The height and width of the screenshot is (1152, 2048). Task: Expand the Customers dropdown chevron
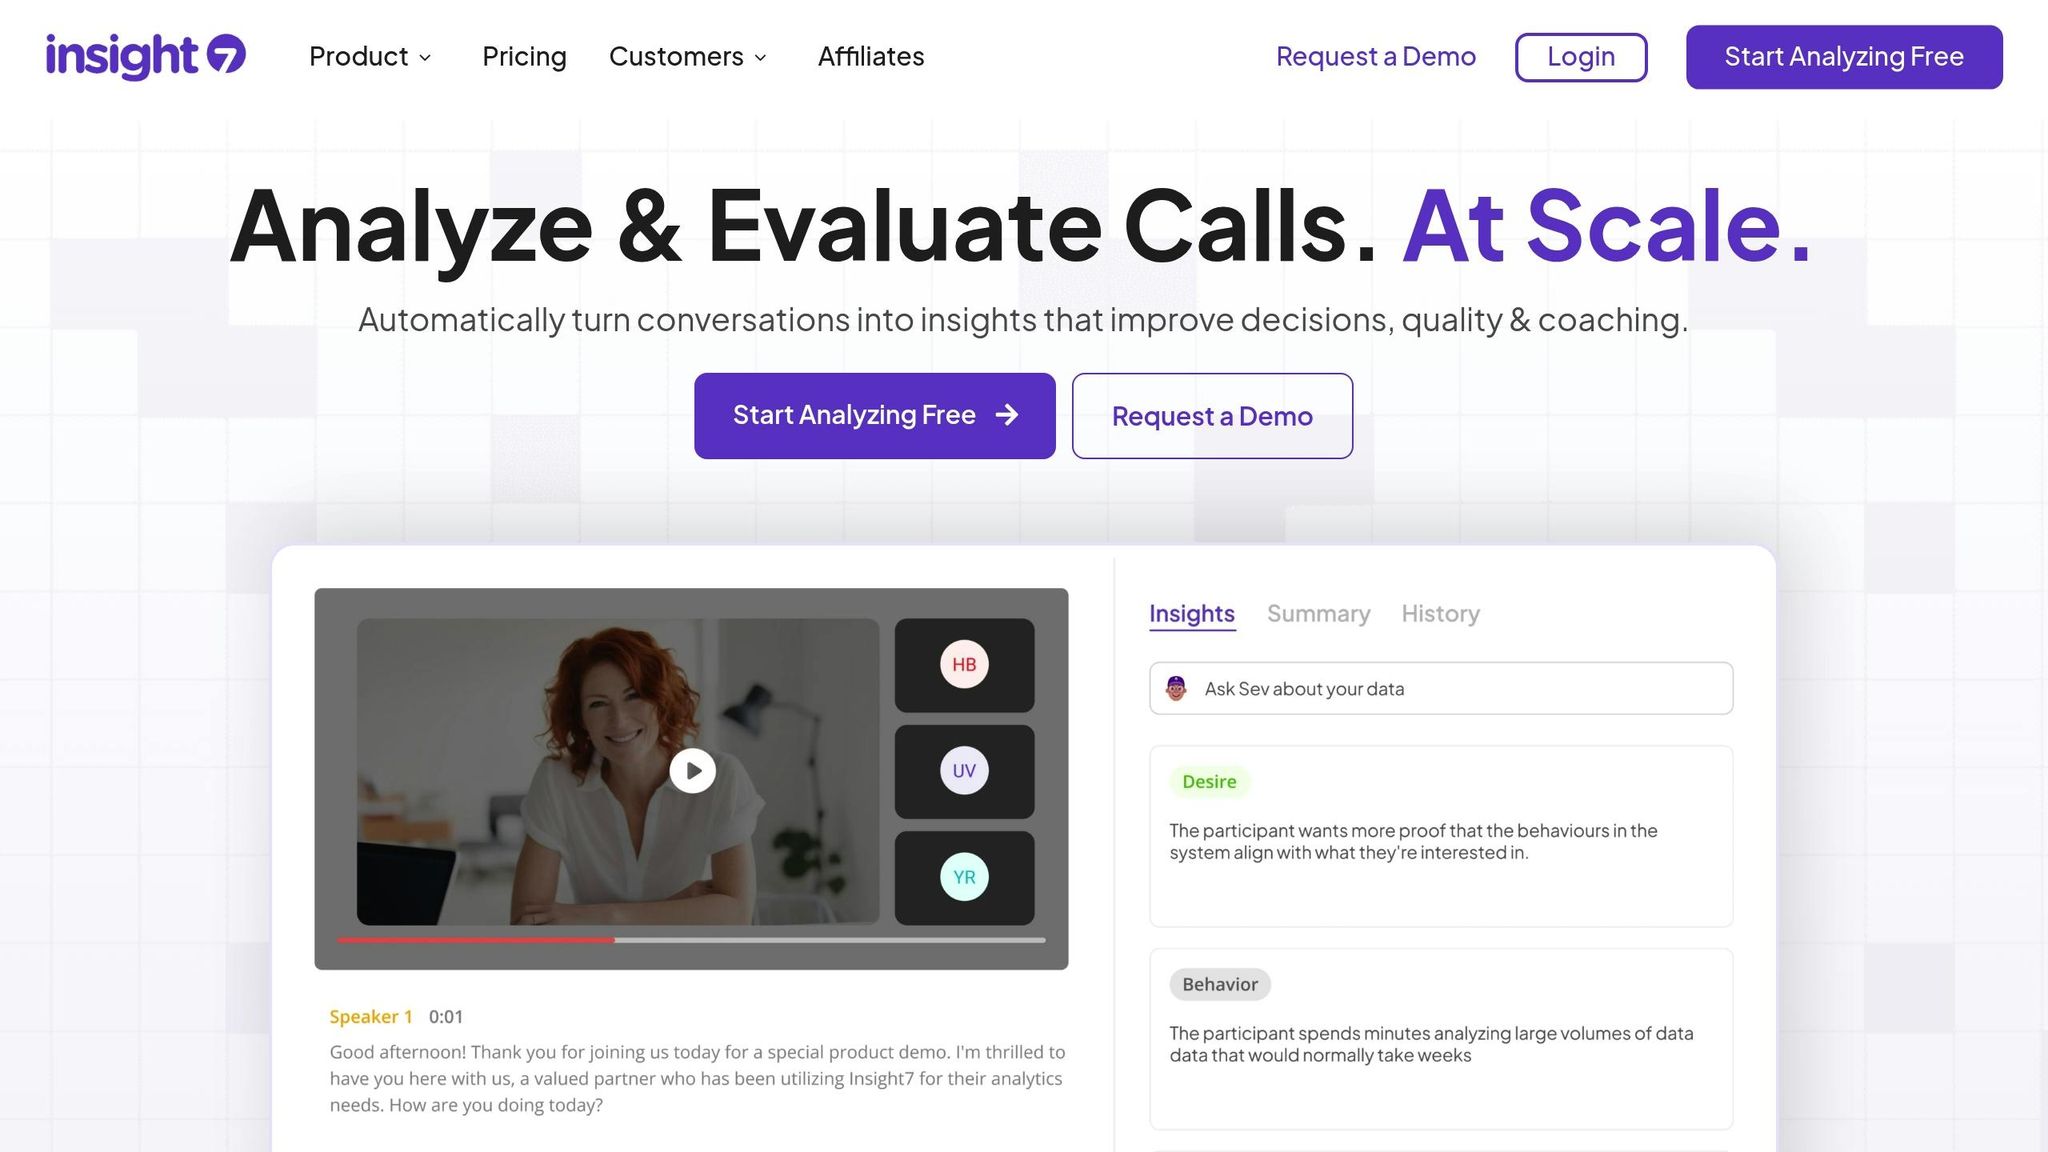coord(760,58)
